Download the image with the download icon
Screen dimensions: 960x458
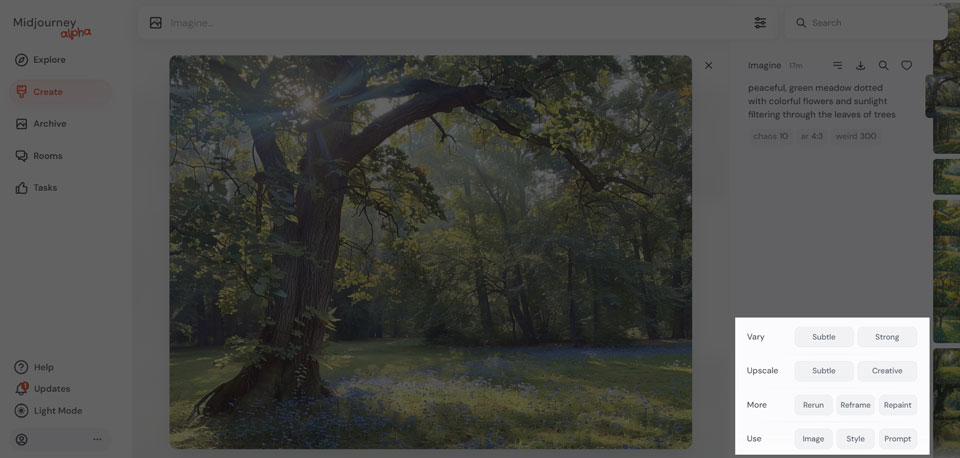tap(860, 66)
